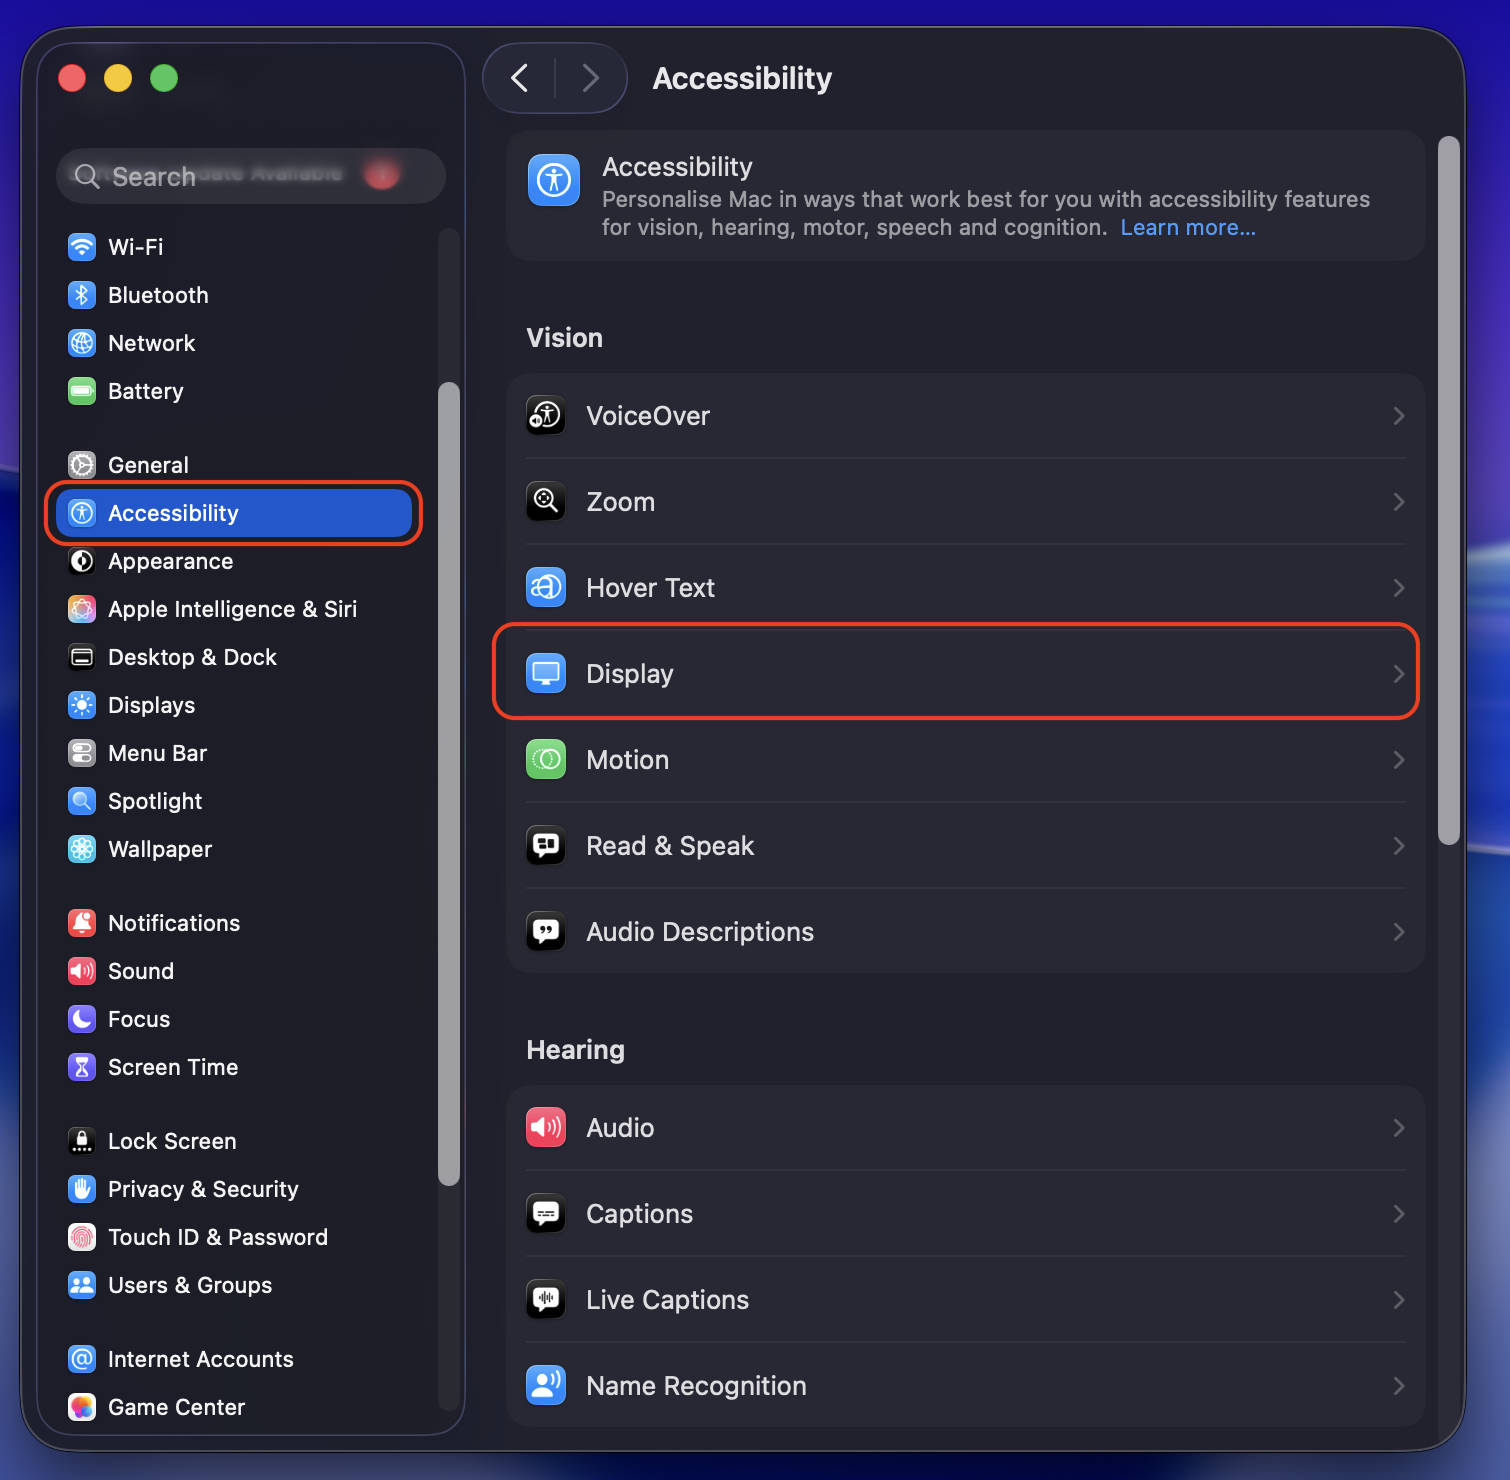Open Read & Speak via its chevron

[x=1399, y=845]
